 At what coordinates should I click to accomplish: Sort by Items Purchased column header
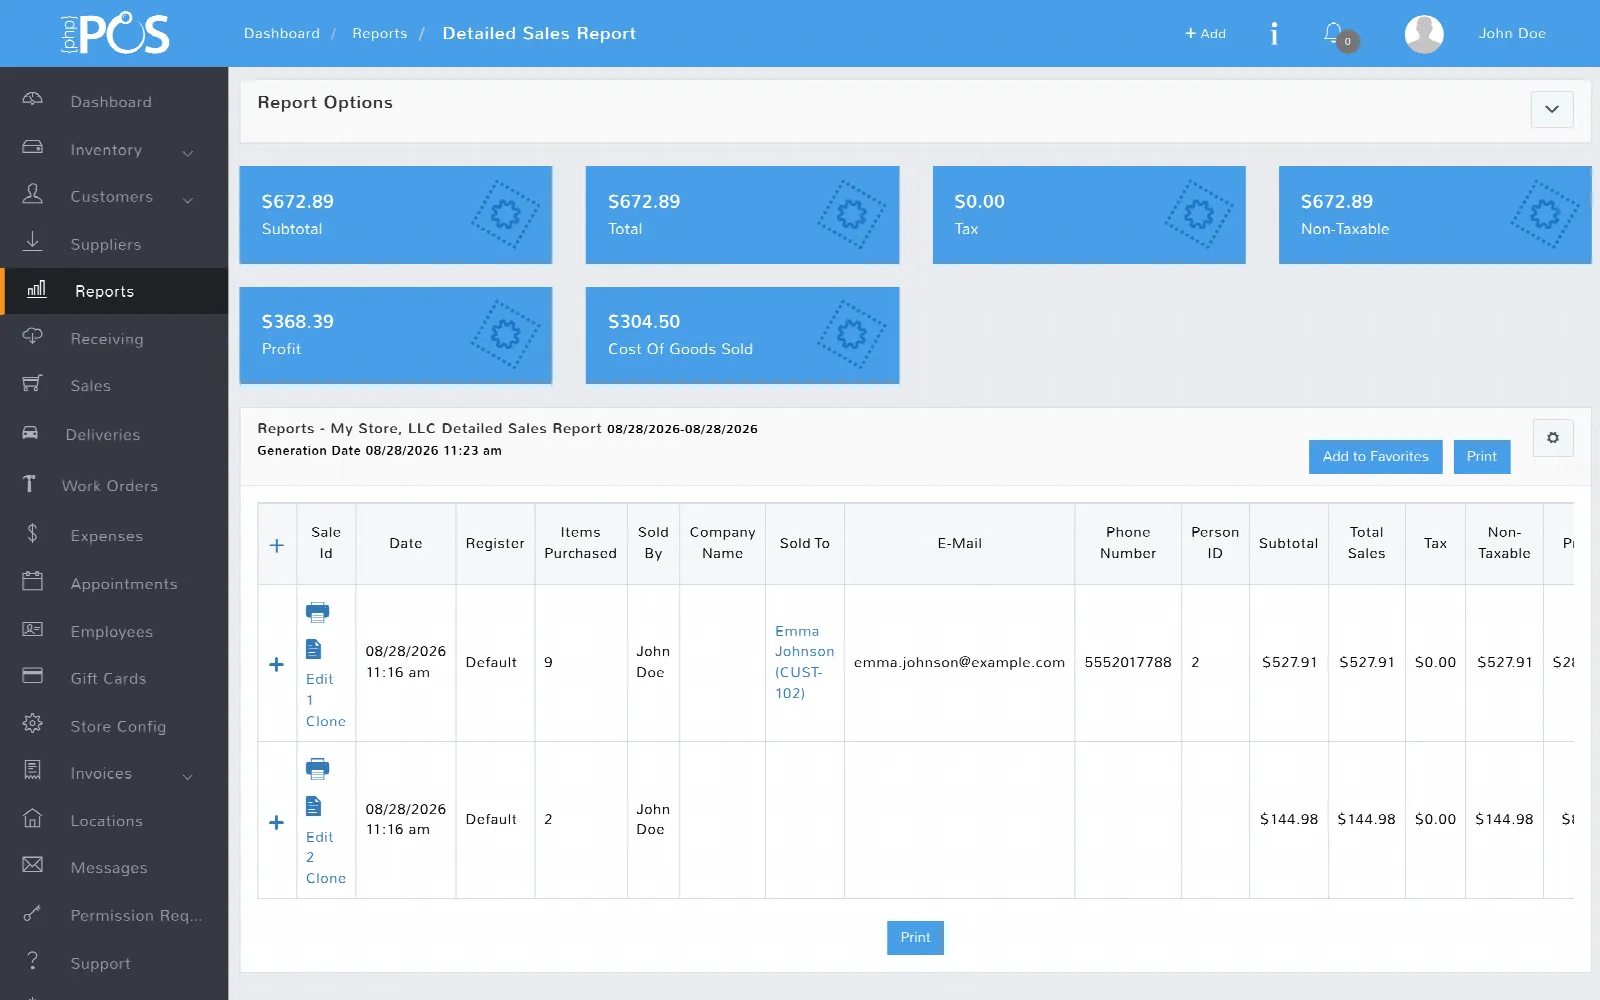point(580,543)
